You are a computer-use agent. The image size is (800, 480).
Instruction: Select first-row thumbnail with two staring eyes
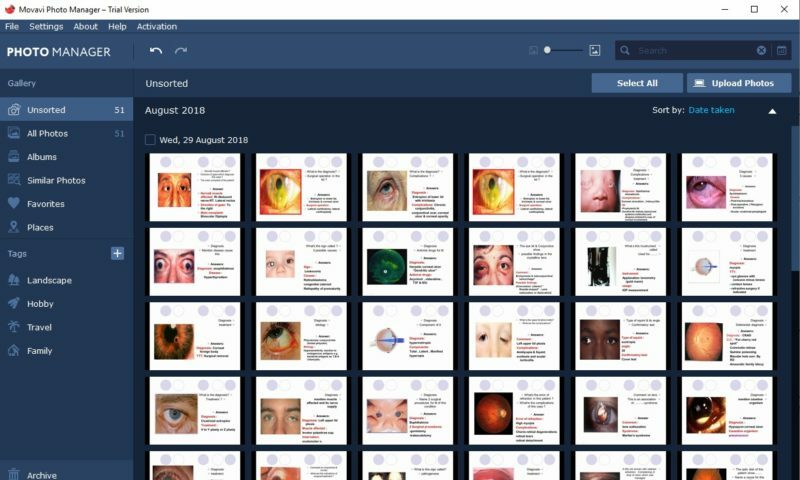[194, 187]
